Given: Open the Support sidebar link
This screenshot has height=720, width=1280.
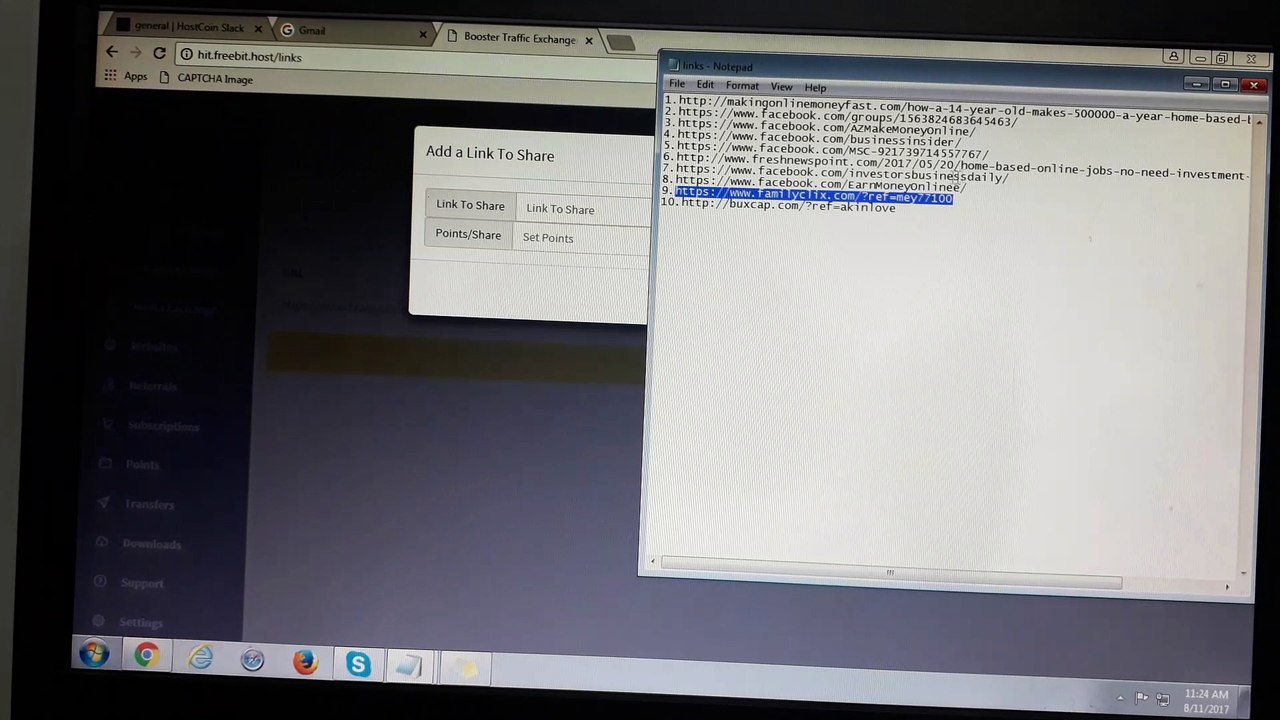Looking at the screenshot, I should (142, 583).
